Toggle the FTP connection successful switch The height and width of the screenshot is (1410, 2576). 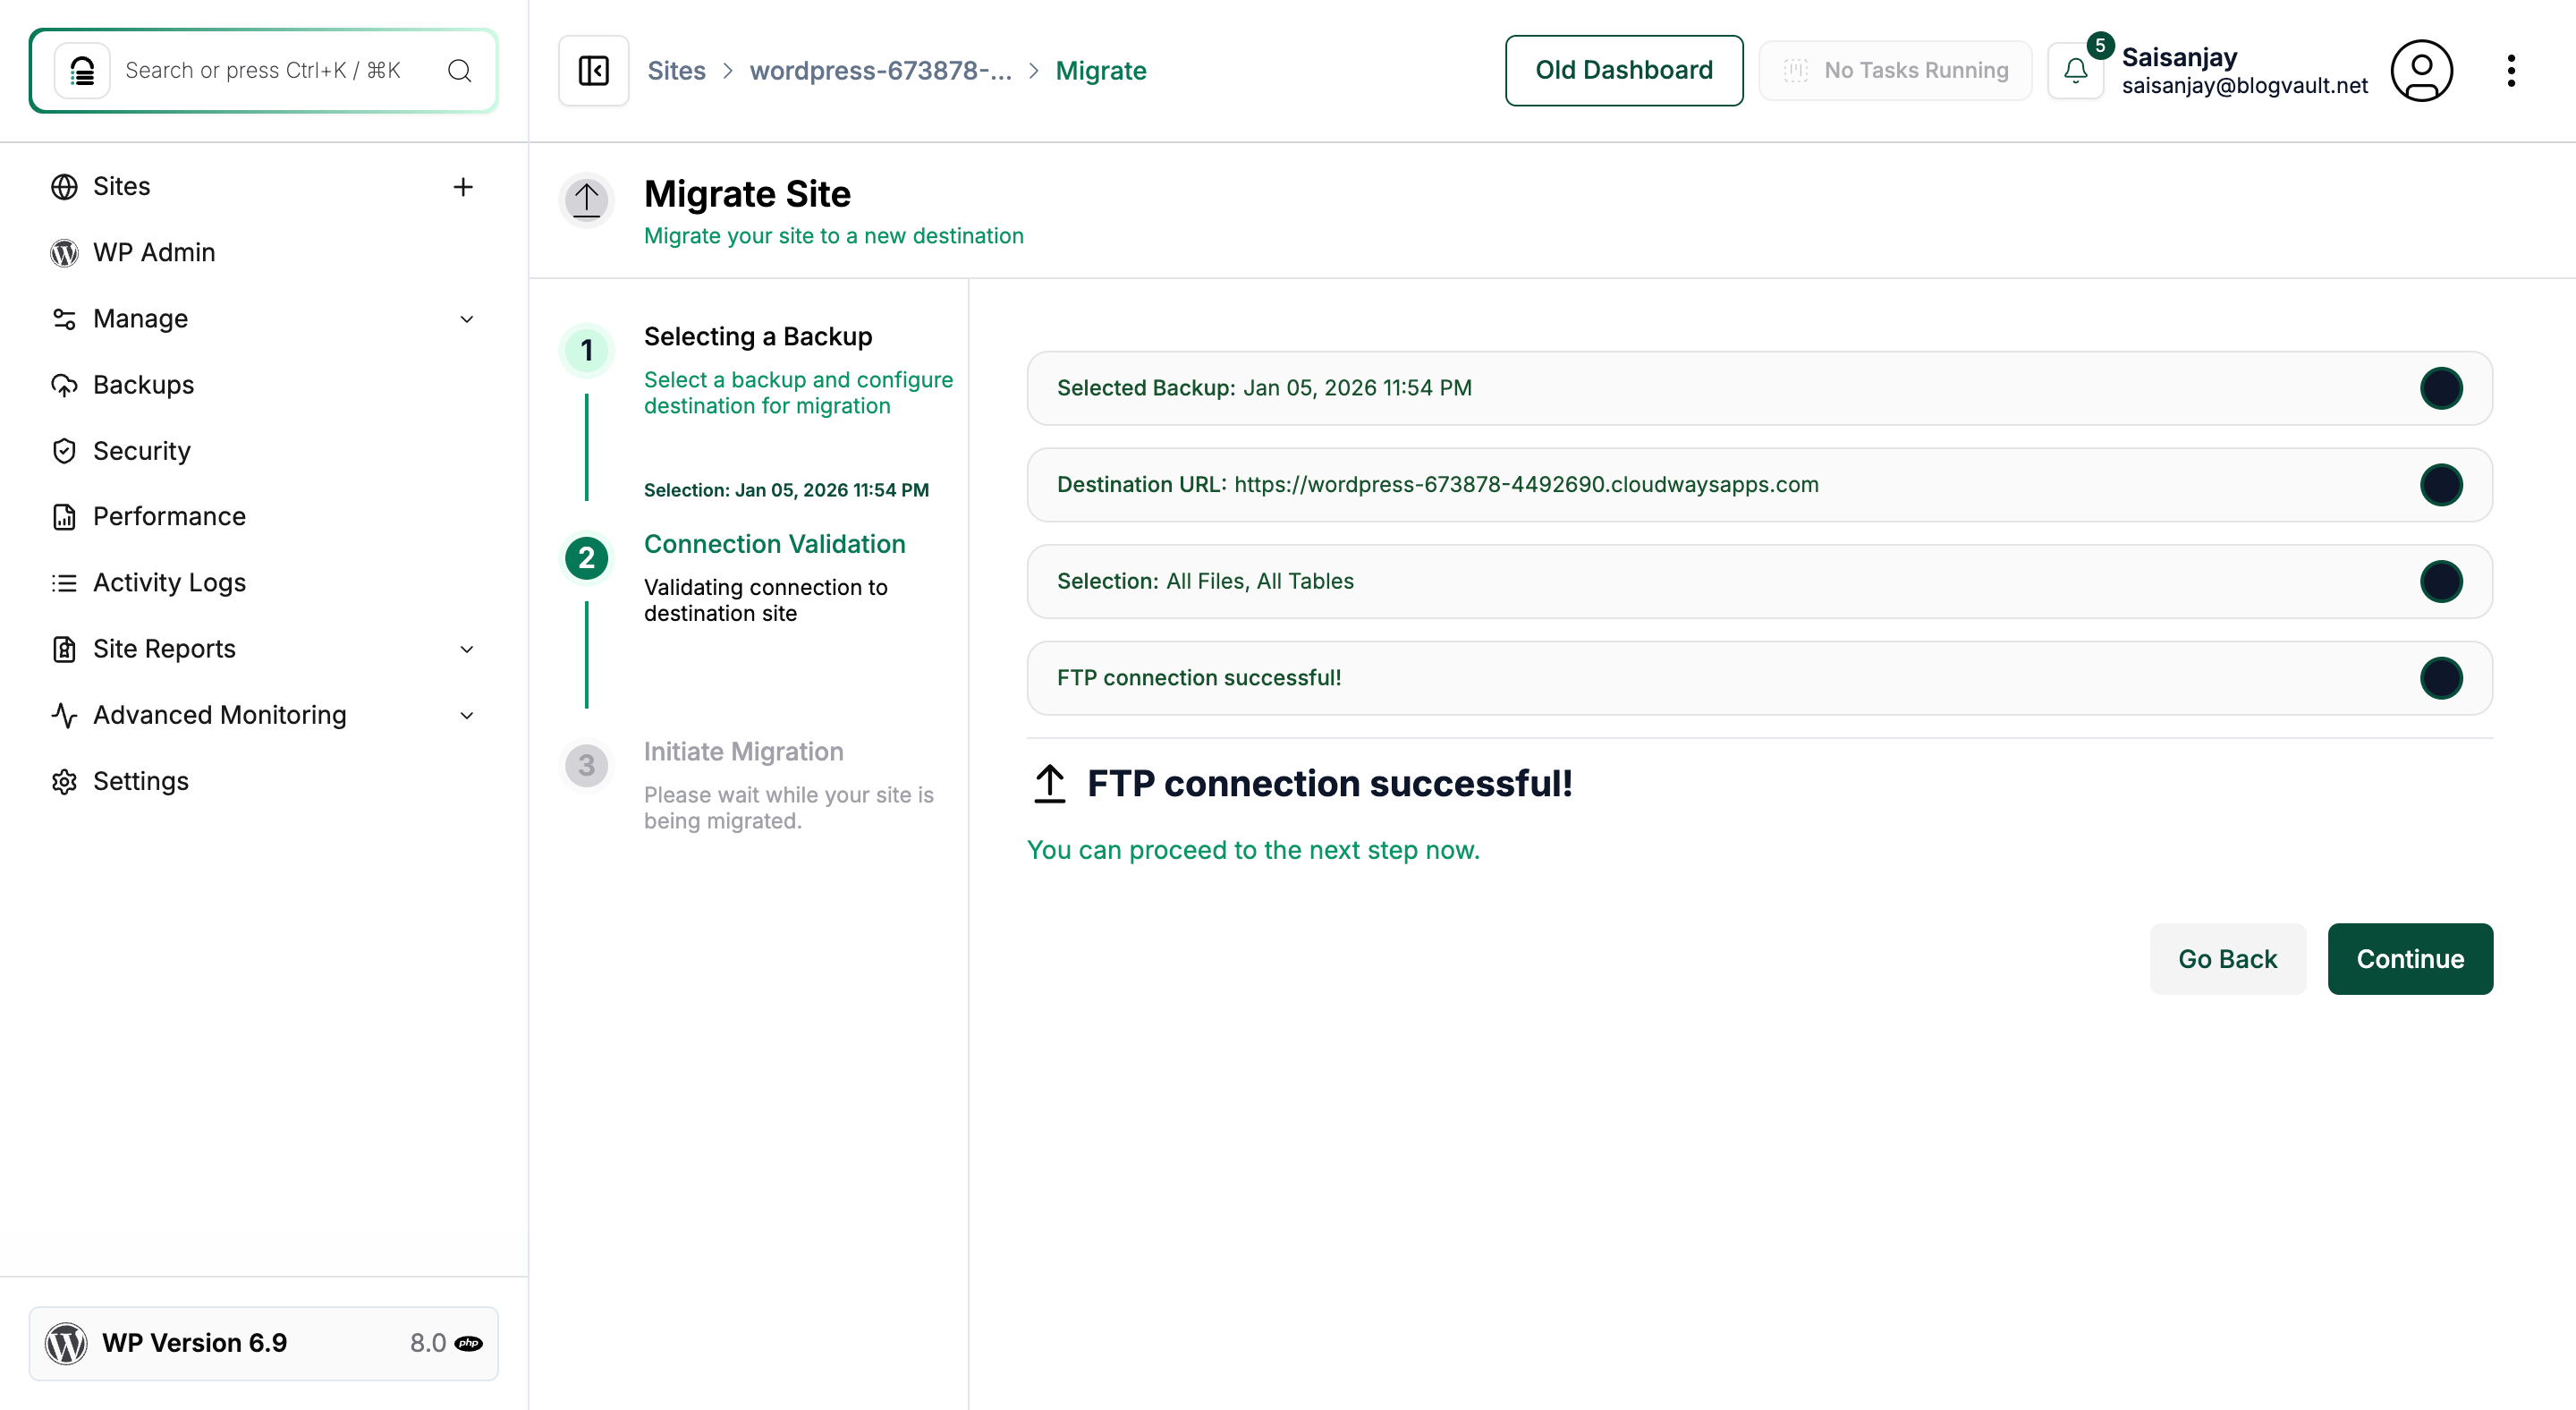pos(2442,677)
